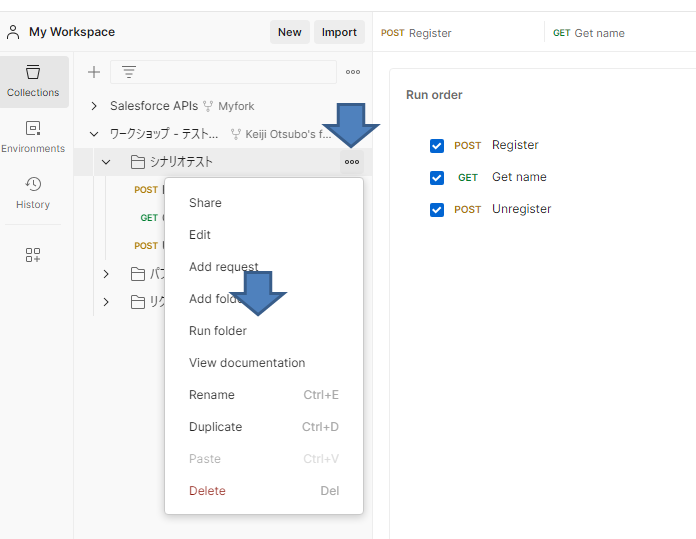The image size is (696, 539).
Task: Click the folder icon of シナリオテスト
Action: tap(138, 162)
